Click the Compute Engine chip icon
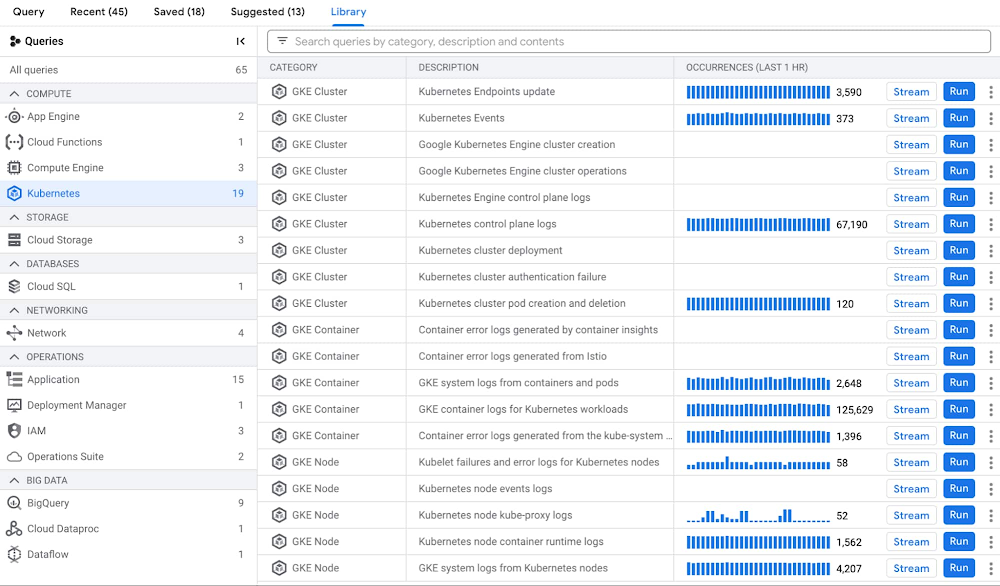This screenshot has height=586, width=1000. point(13,167)
